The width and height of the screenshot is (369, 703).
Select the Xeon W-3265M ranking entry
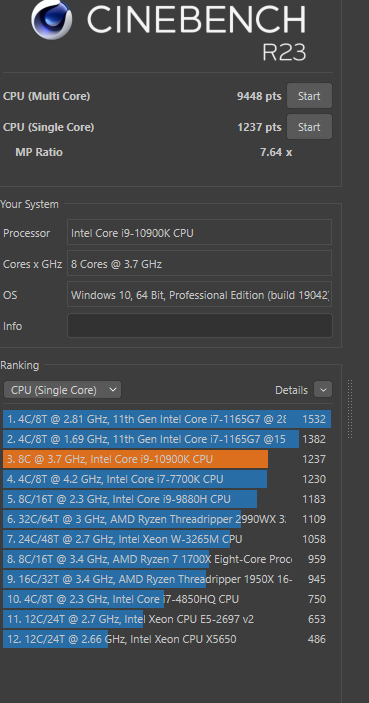pyautogui.click(x=167, y=539)
